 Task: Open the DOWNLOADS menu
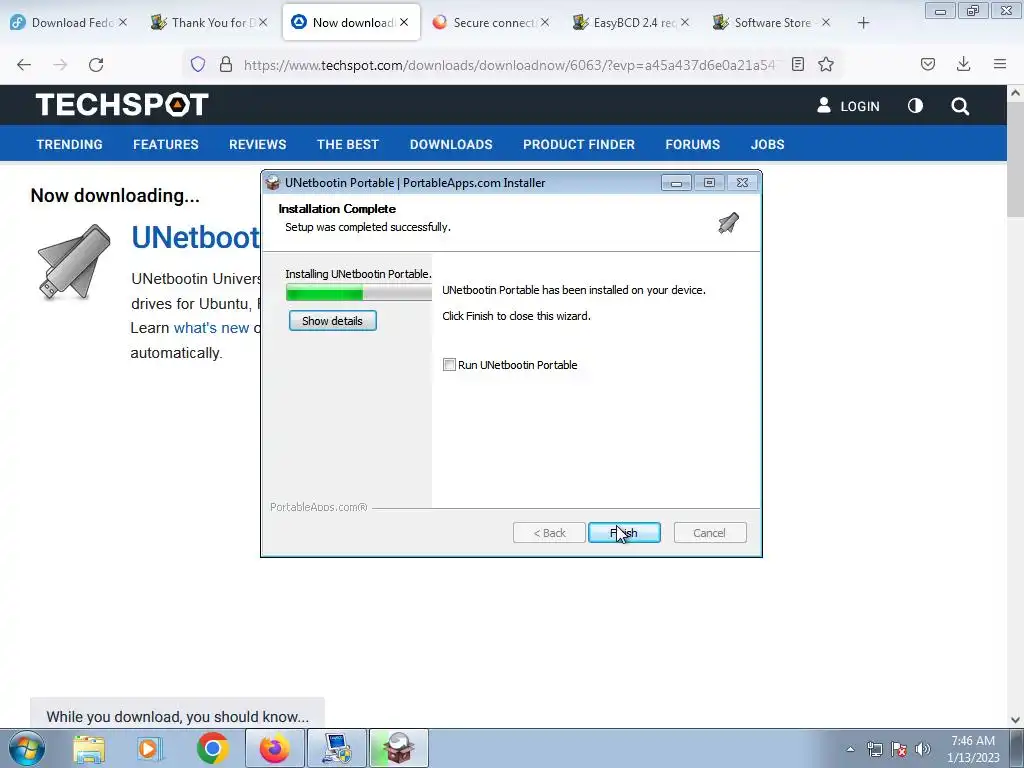pos(451,144)
